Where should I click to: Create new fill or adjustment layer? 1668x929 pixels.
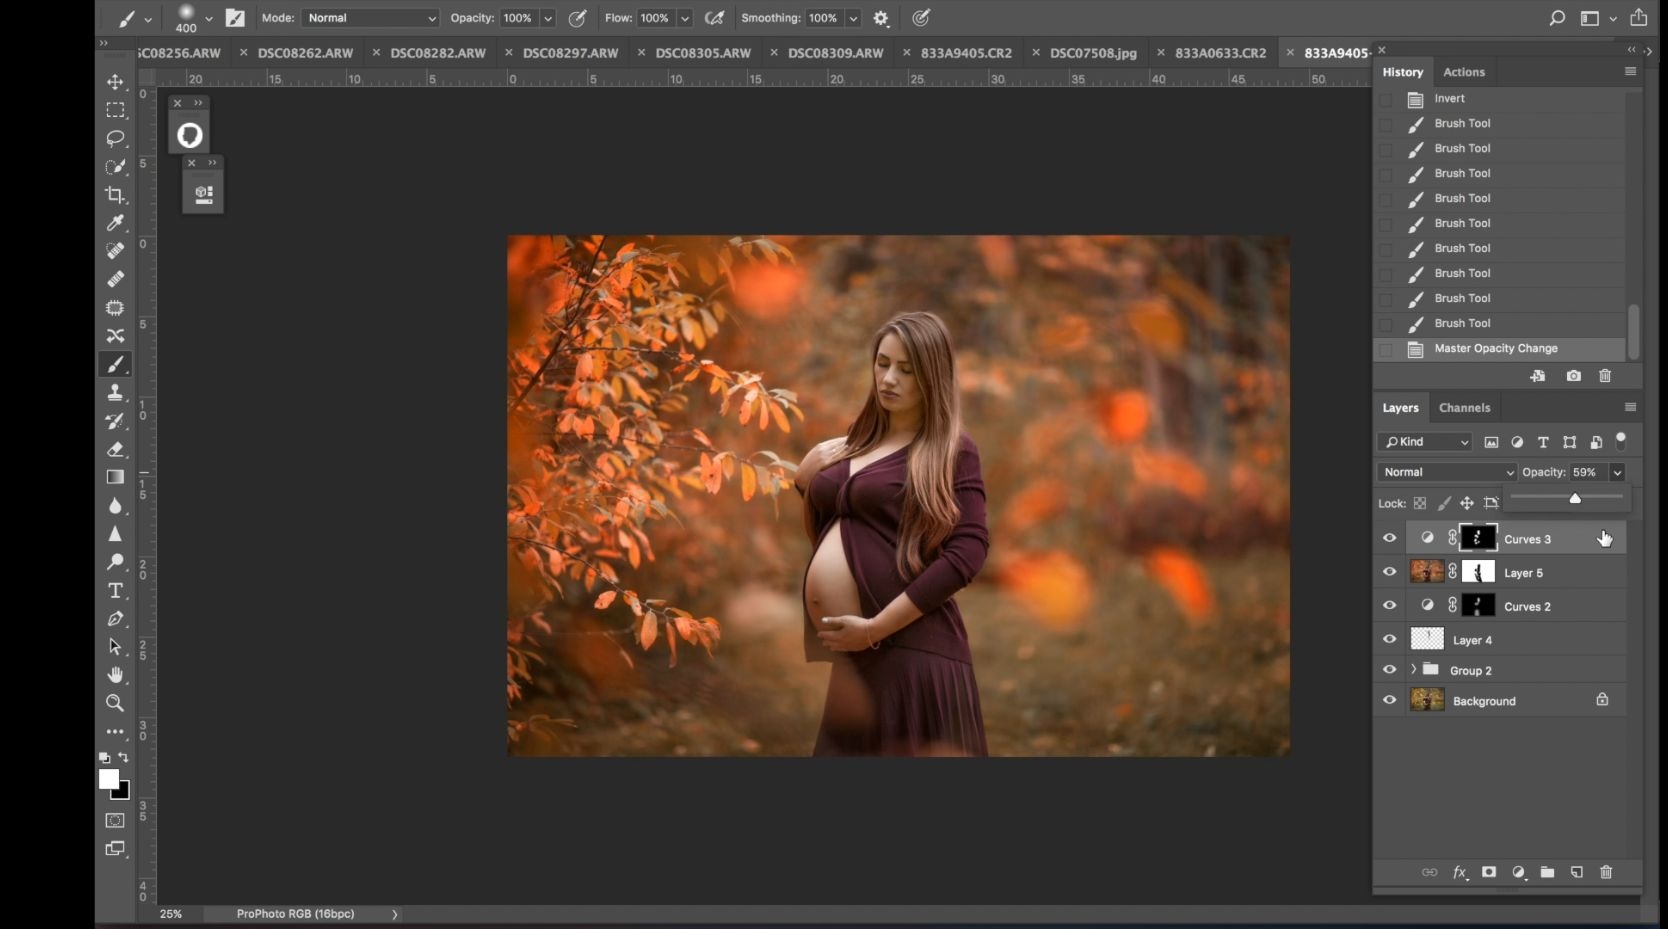(x=1519, y=872)
